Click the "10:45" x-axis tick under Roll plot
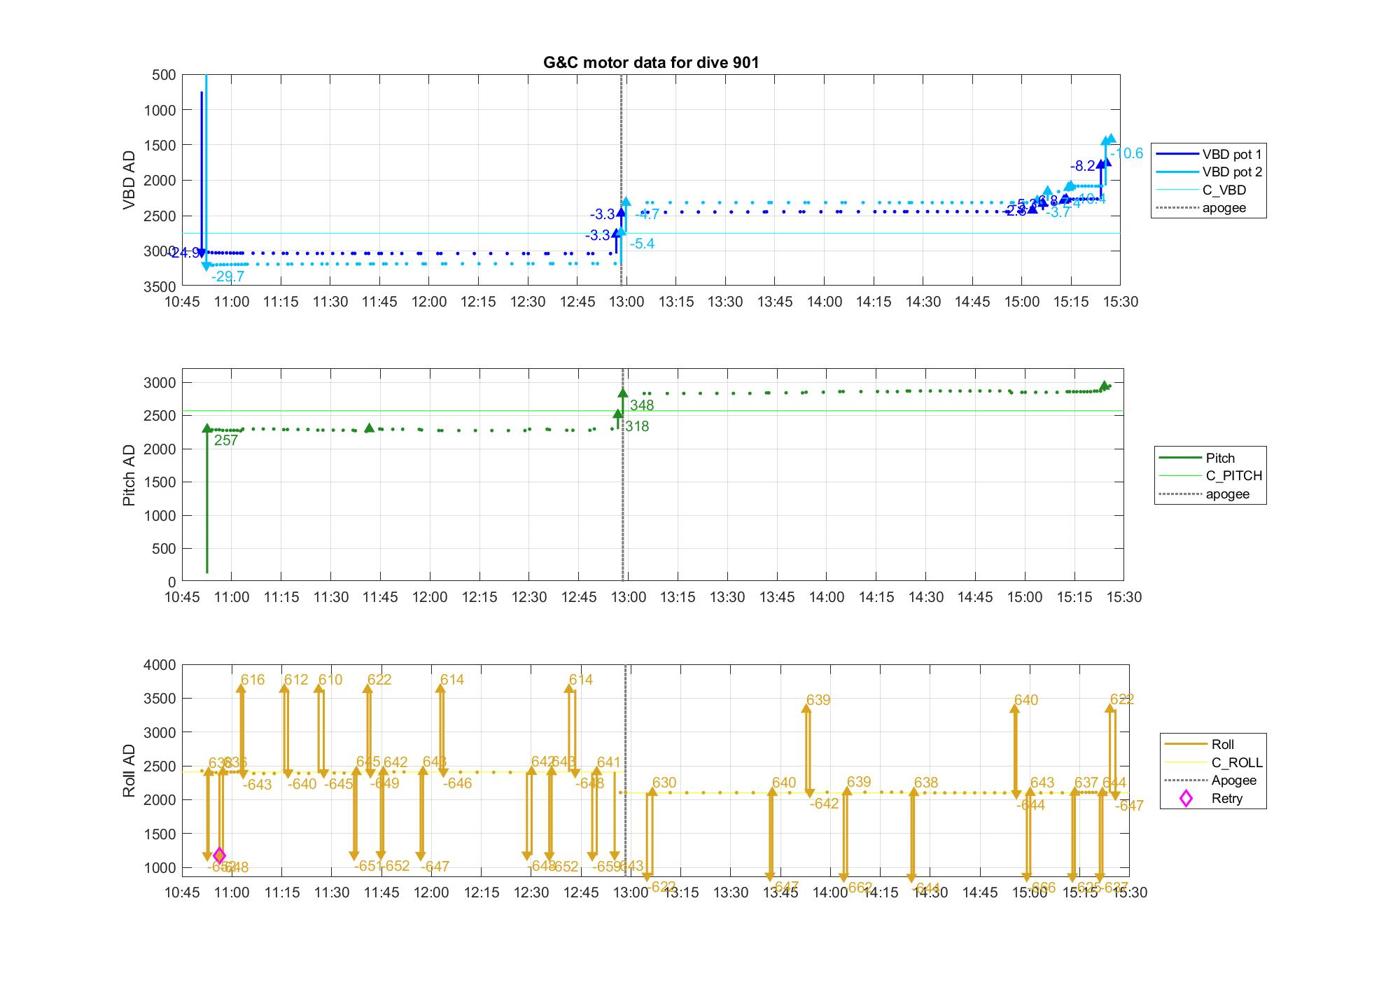 point(182,892)
